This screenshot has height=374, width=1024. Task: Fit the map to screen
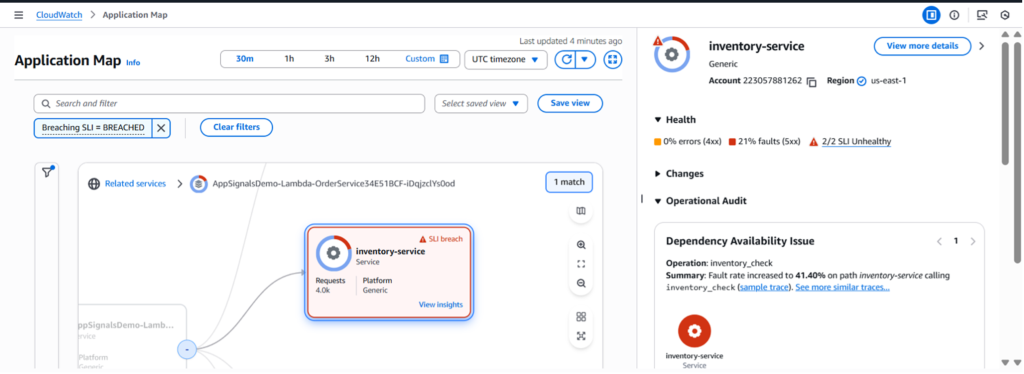click(x=581, y=264)
